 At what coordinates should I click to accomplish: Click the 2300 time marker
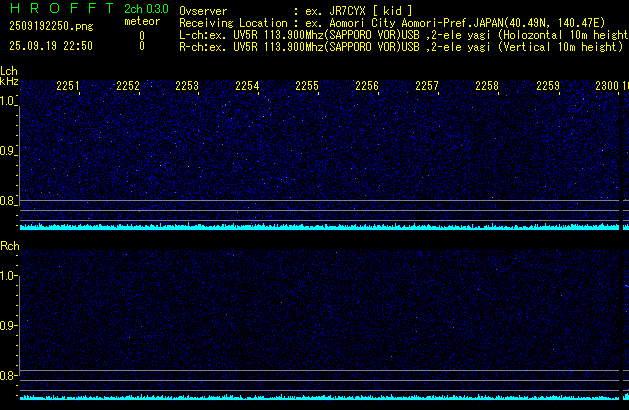[606, 87]
